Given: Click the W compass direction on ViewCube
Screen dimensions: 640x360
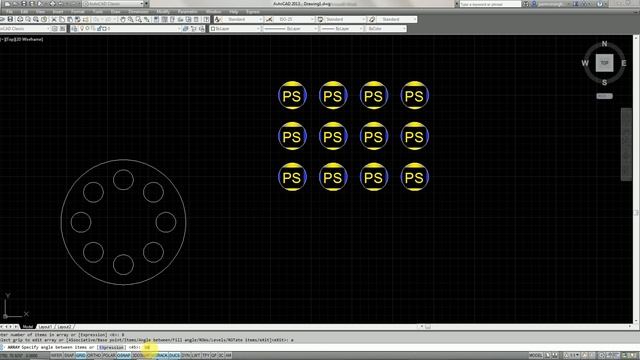Looking at the screenshot, I should [585, 63].
